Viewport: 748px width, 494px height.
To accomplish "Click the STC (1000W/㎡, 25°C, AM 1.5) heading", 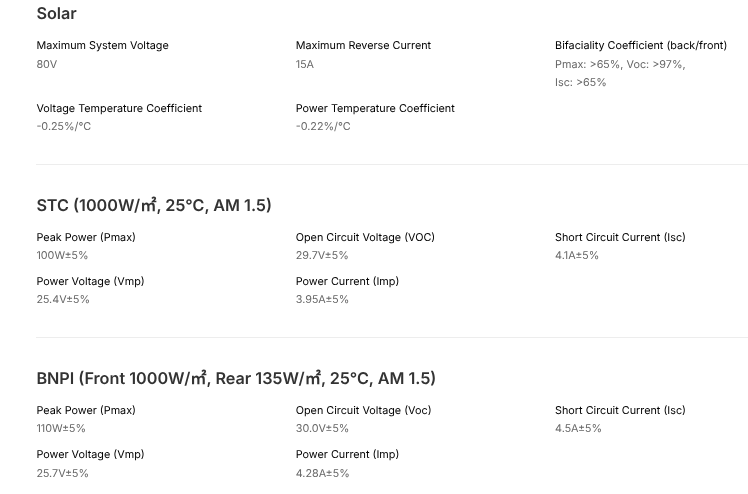I will (x=154, y=205).
